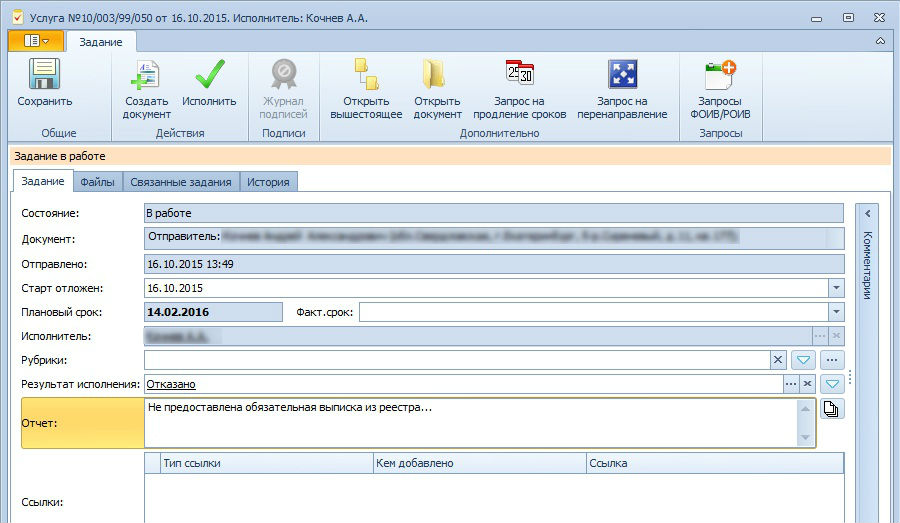Click the Links grid row selector header
Image resolution: width=900 pixels, height=523 pixels.
(153, 463)
